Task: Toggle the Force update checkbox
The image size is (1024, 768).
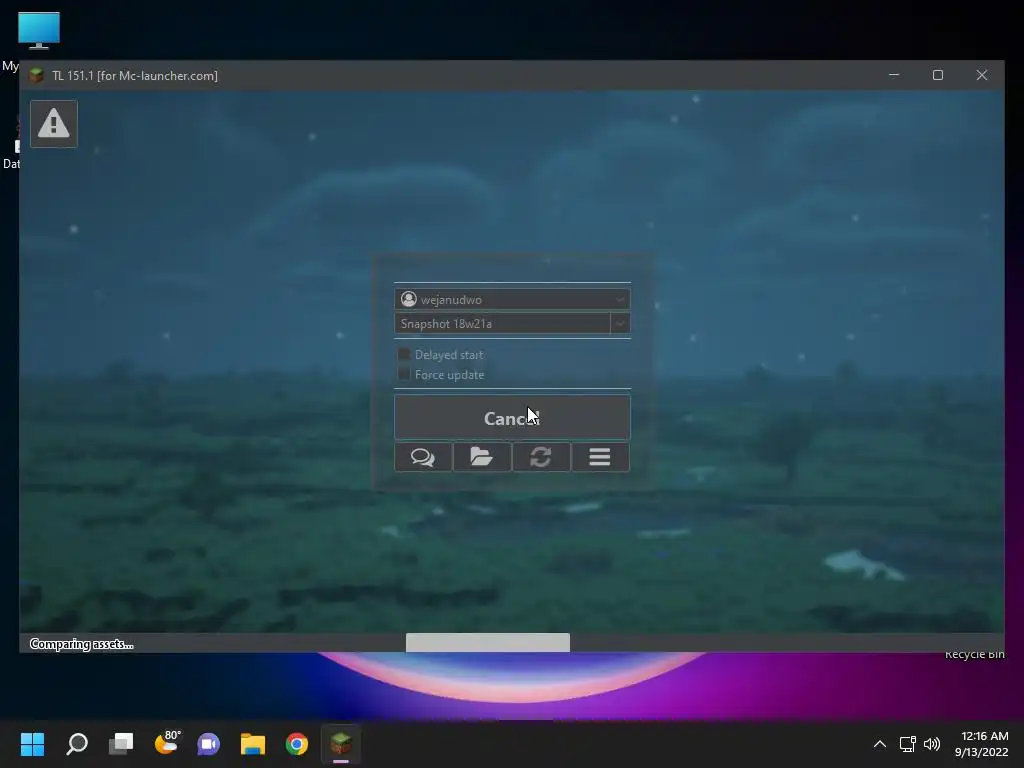Action: tap(404, 374)
